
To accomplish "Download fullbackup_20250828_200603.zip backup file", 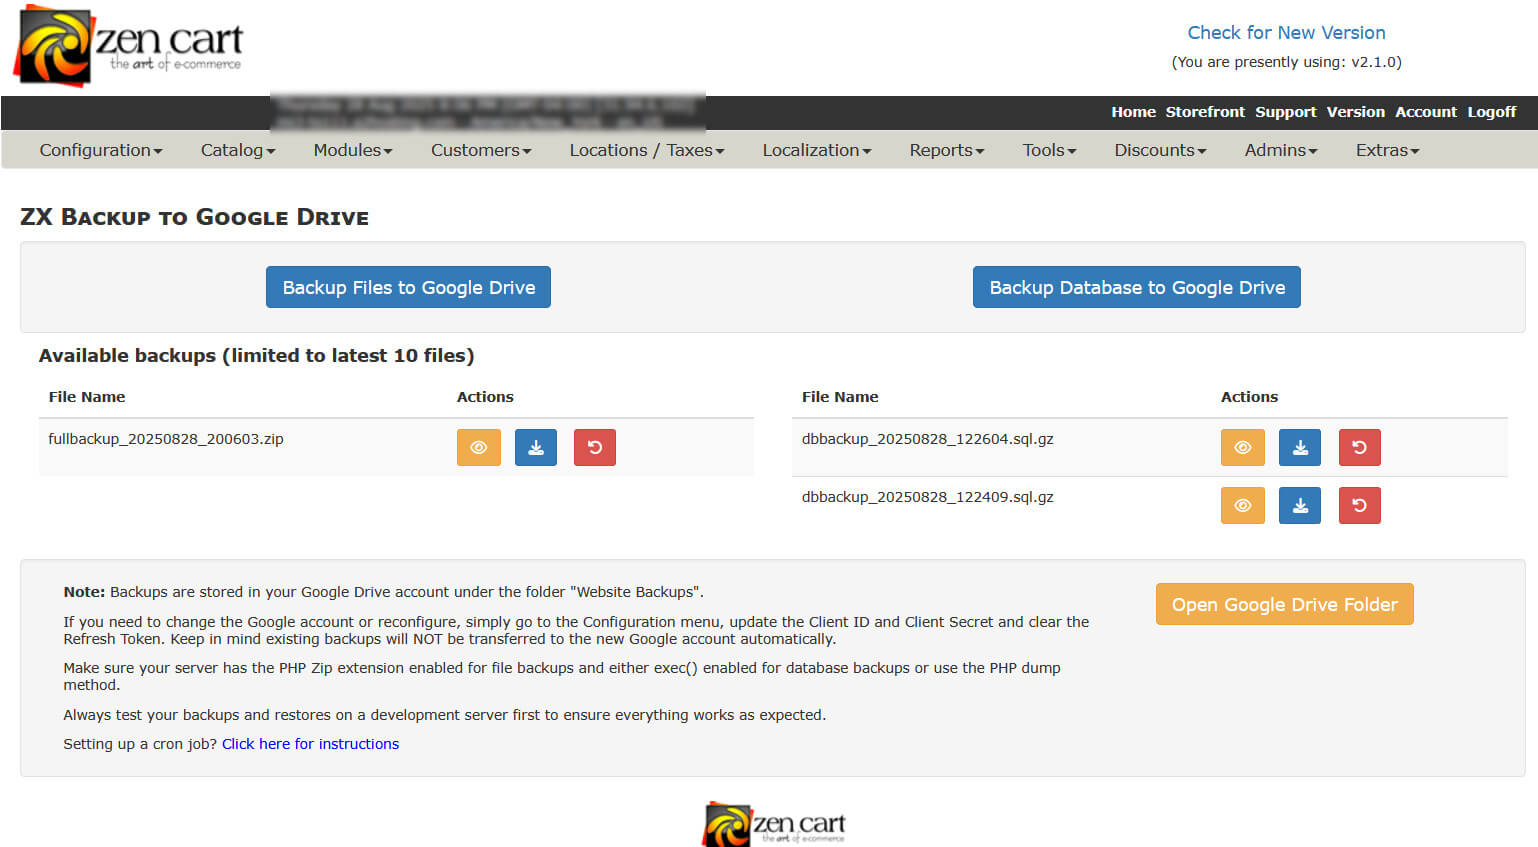I will (536, 447).
